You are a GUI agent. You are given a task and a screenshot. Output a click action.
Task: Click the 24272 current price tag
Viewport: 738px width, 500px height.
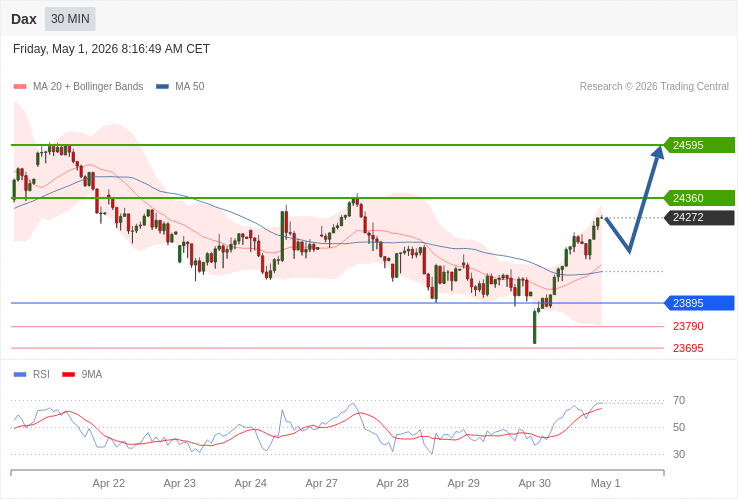pyautogui.click(x=699, y=218)
